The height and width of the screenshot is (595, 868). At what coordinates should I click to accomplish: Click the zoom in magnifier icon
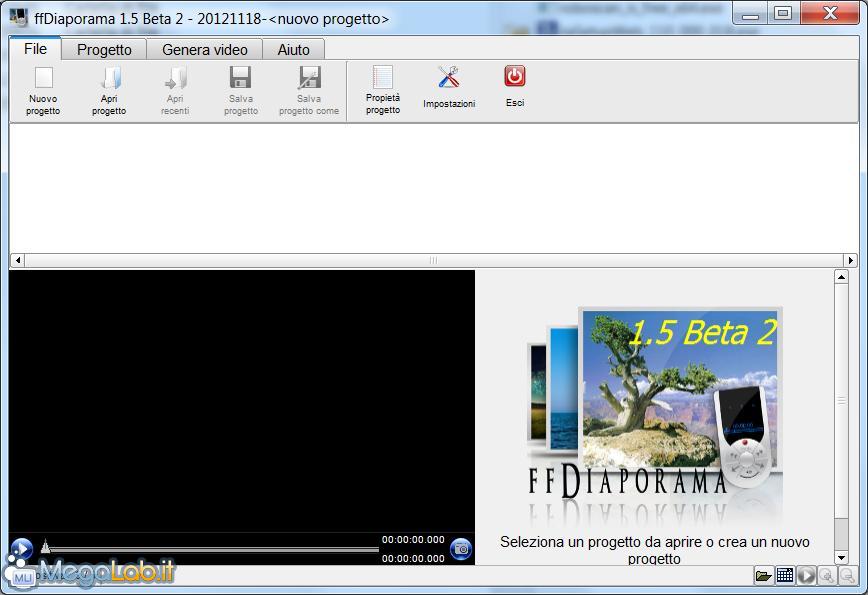pyautogui.click(x=827, y=575)
